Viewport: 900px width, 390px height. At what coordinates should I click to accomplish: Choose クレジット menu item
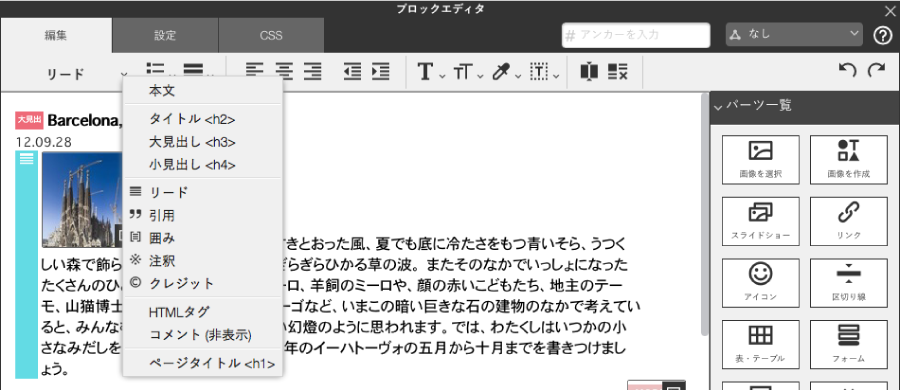coord(203,283)
